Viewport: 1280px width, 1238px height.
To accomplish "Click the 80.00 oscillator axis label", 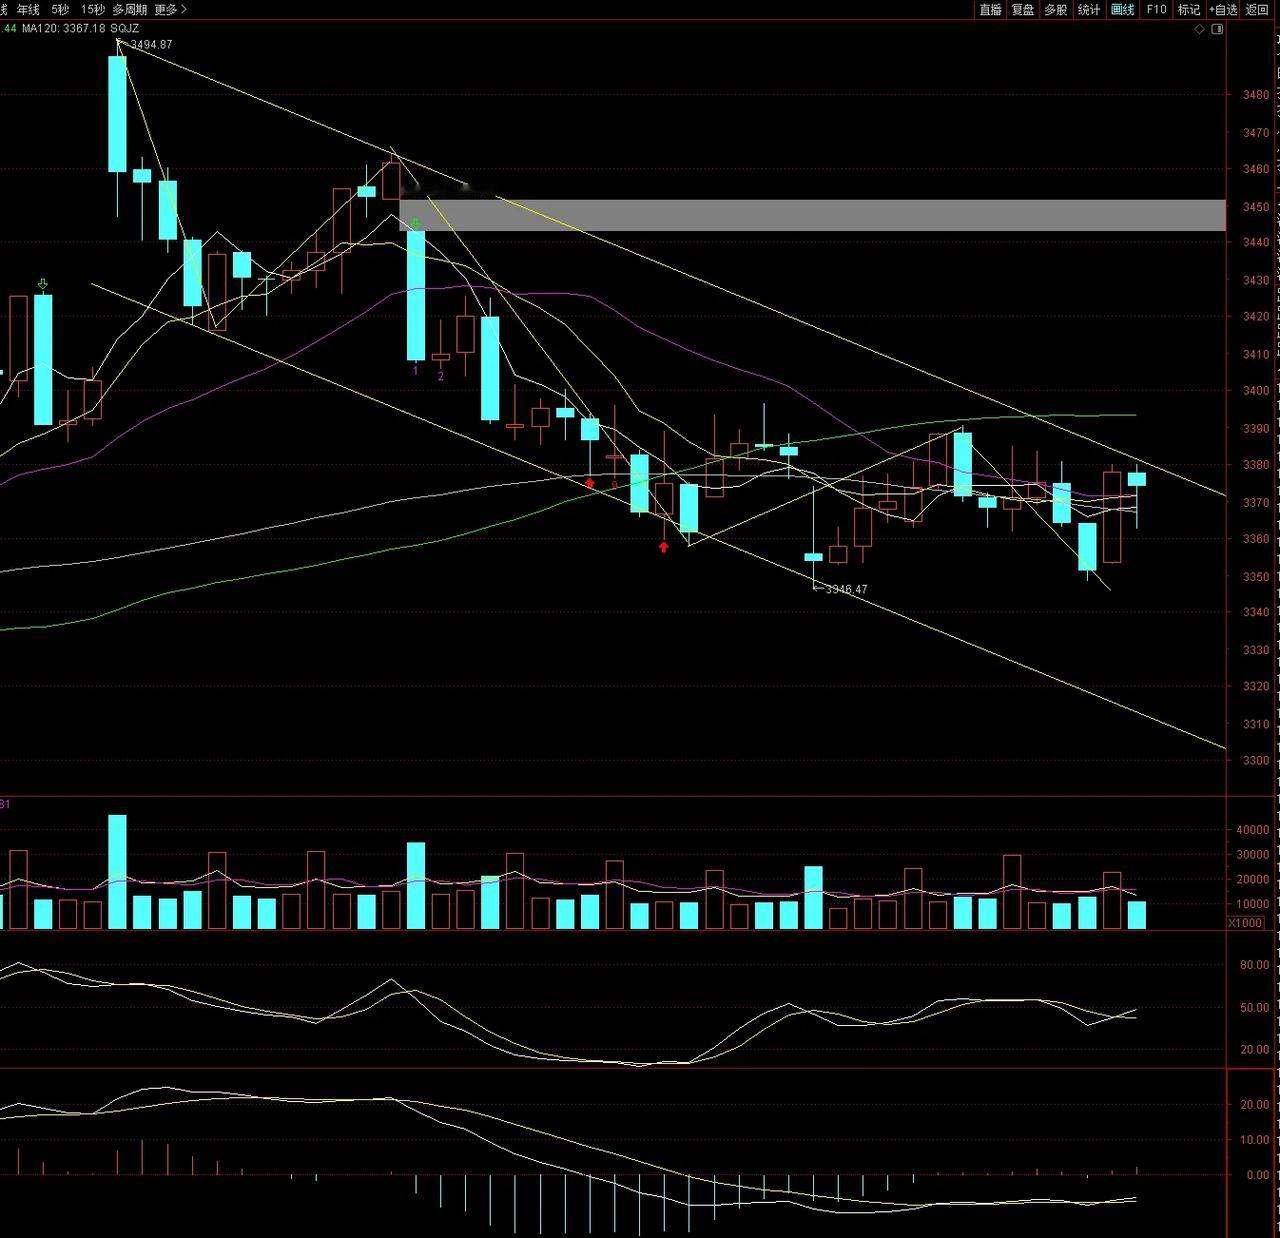I will pos(1254,966).
